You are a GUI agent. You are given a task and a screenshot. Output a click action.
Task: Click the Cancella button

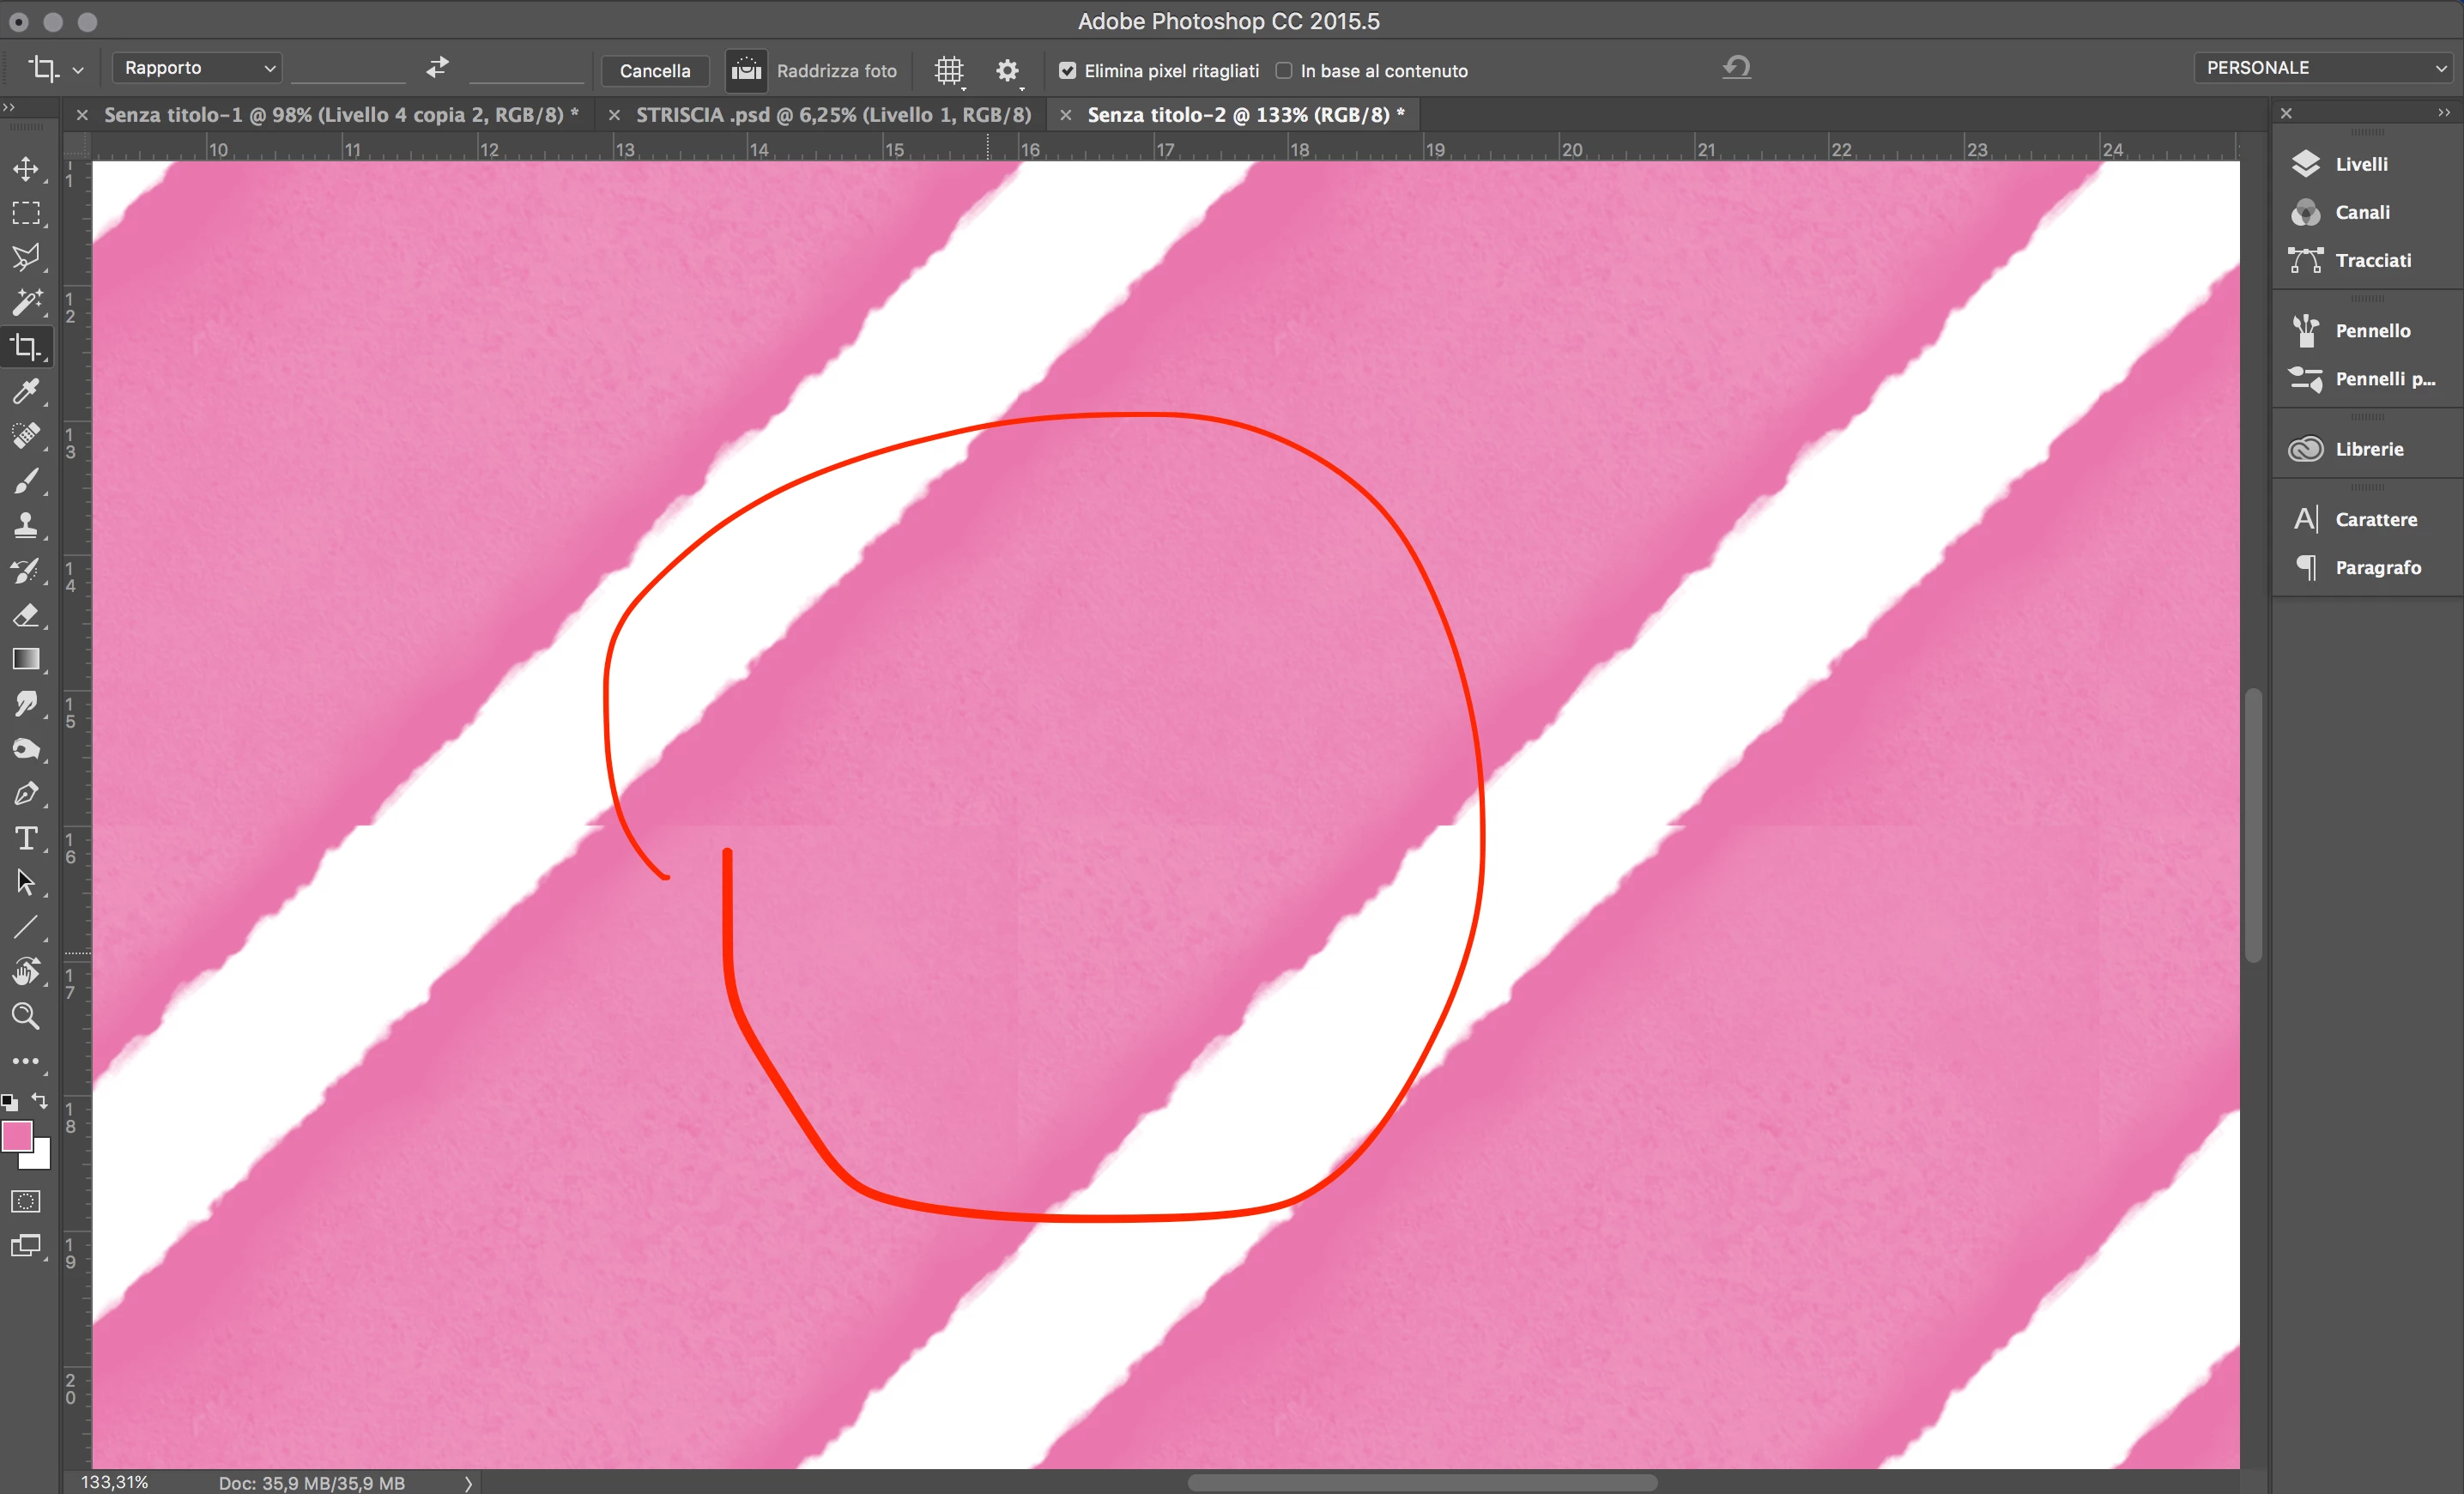[x=654, y=71]
